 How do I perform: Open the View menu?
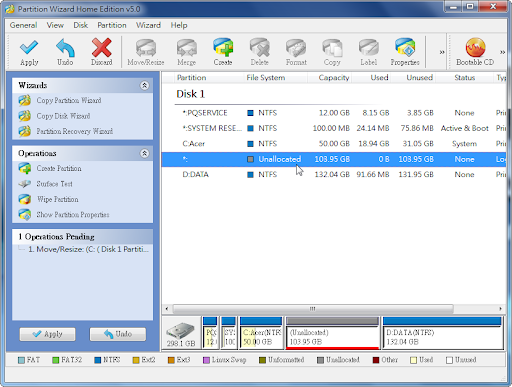(x=55, y=25)
